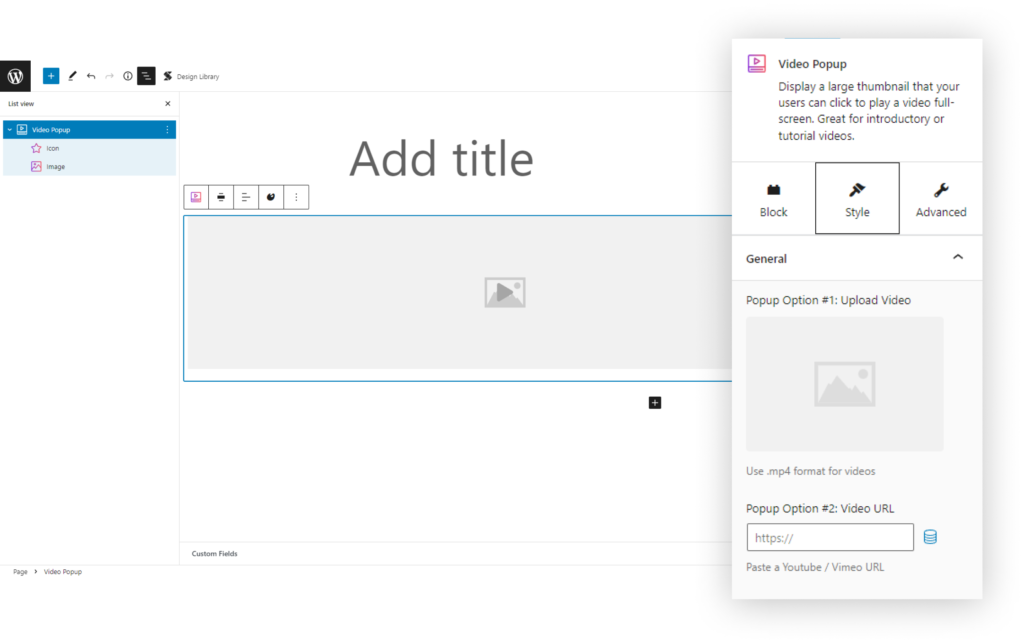Select the Icon block in List view

click(55, 147)
